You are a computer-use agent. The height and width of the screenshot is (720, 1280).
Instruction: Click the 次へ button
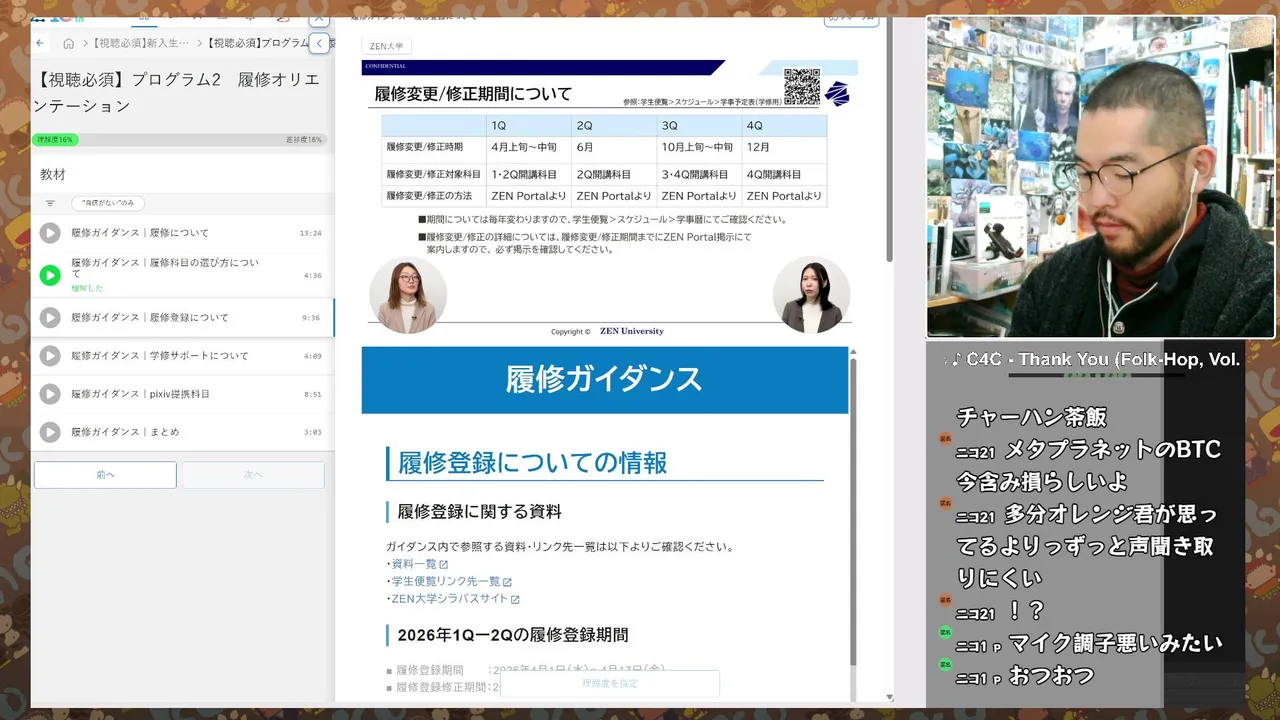253,475
